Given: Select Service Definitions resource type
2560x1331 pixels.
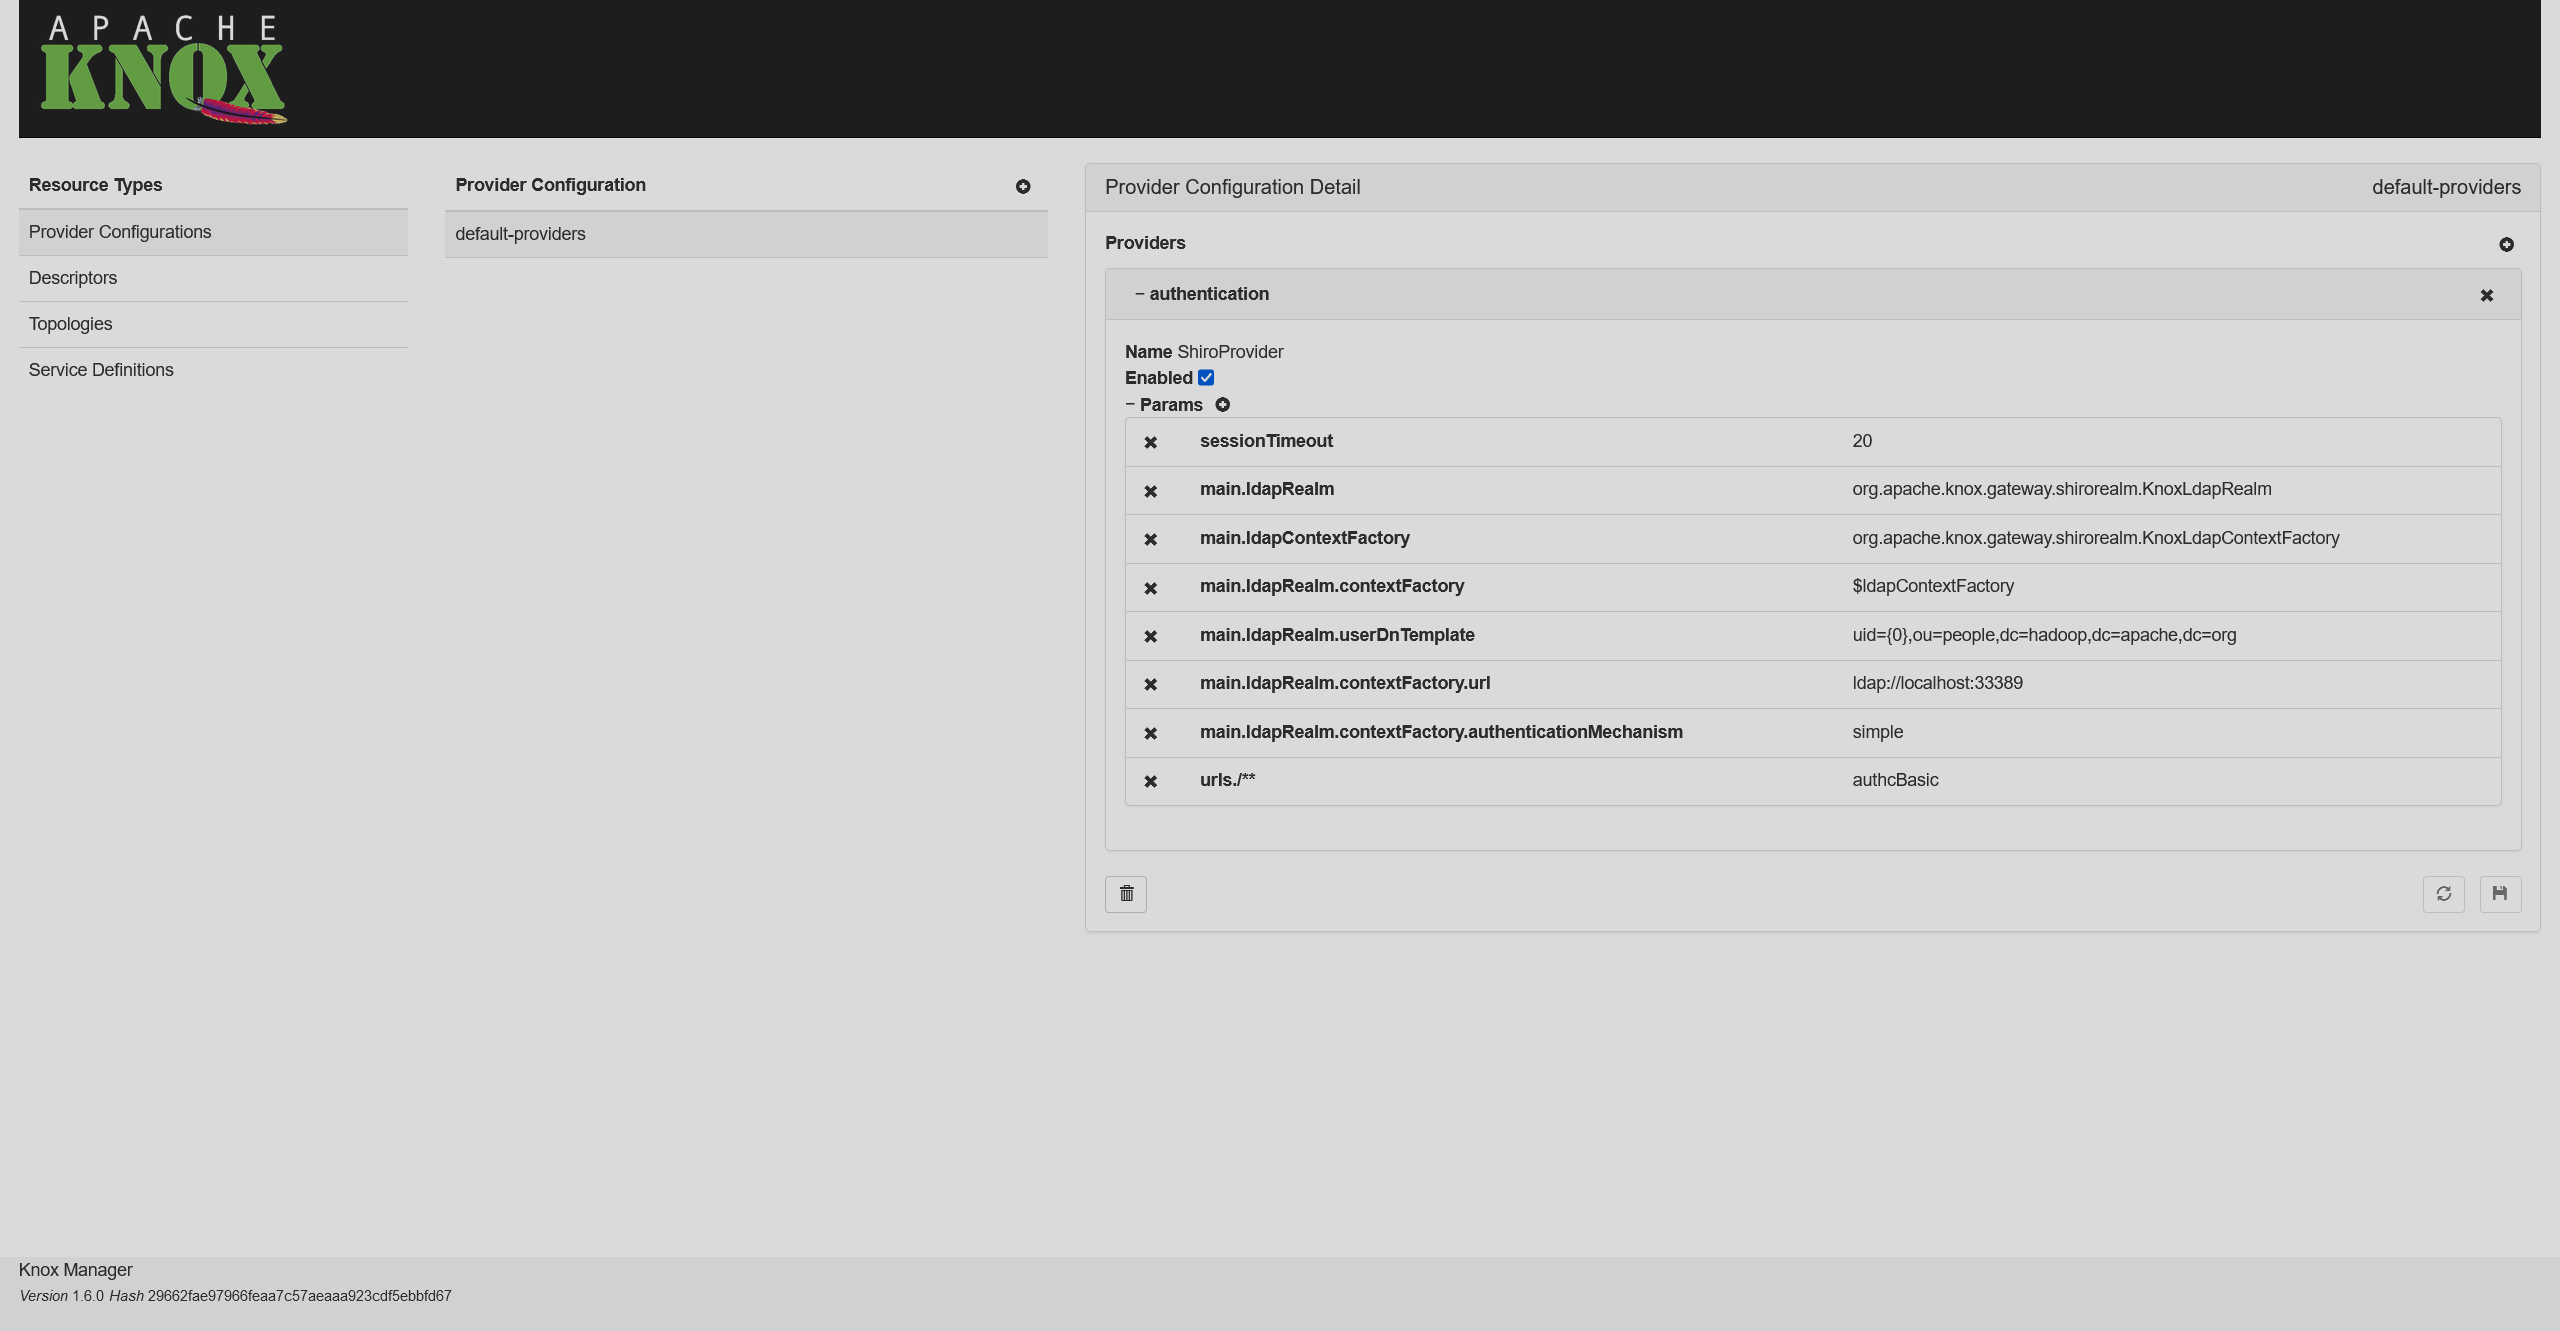Looking at the screenshot, I should [213, 370].
